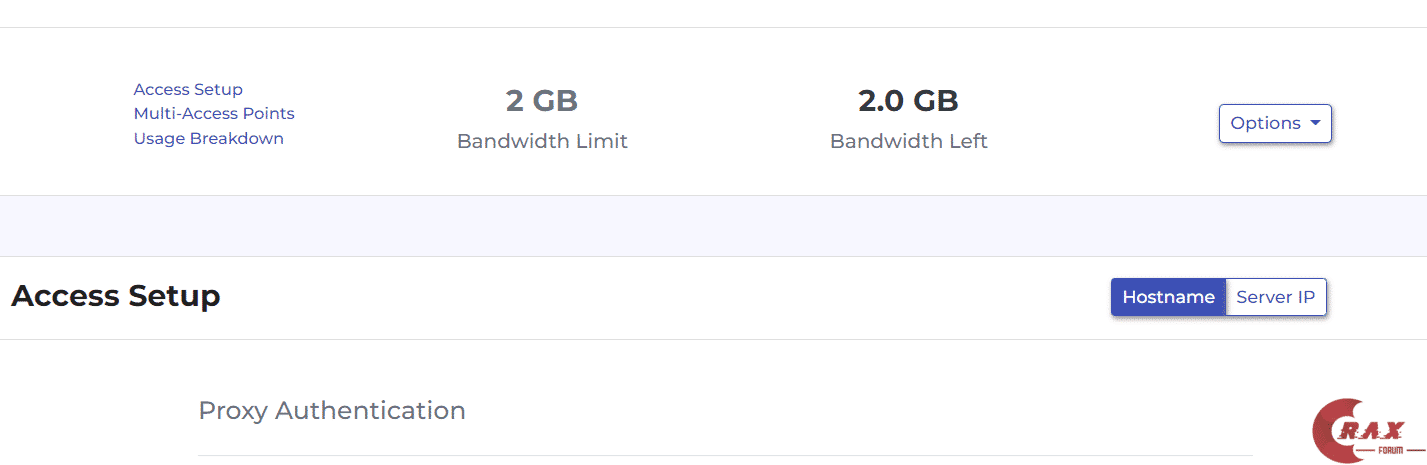Click the Bandwidth Left label

(908, 142)
